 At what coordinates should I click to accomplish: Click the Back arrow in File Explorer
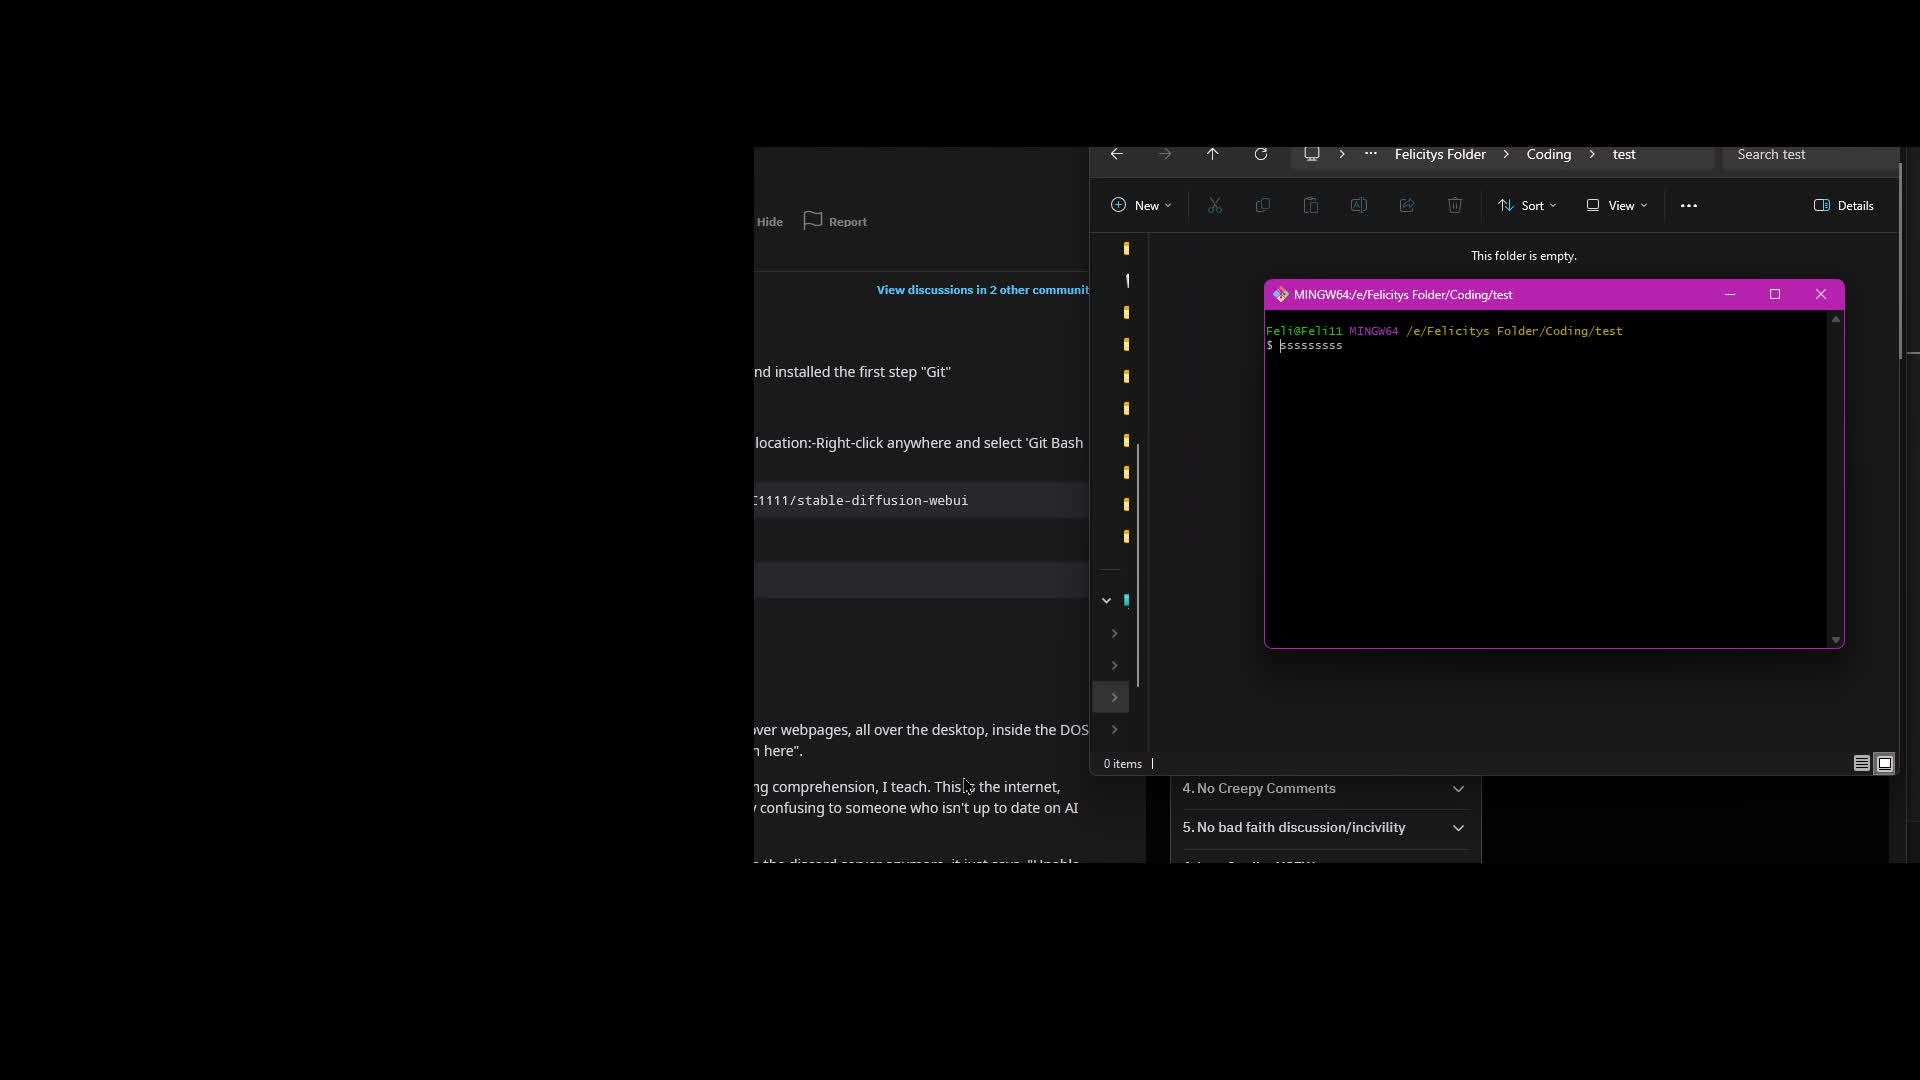coord(1117,154)
